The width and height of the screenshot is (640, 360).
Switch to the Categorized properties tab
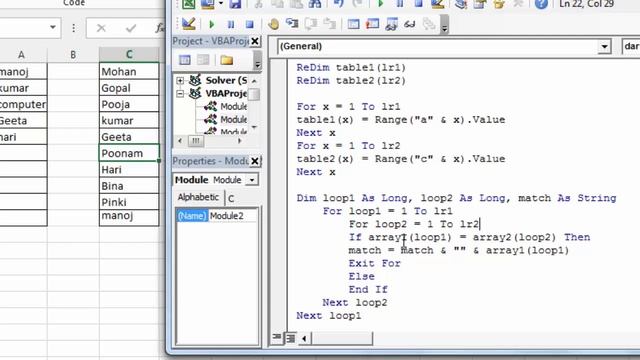tap(231, 198)
